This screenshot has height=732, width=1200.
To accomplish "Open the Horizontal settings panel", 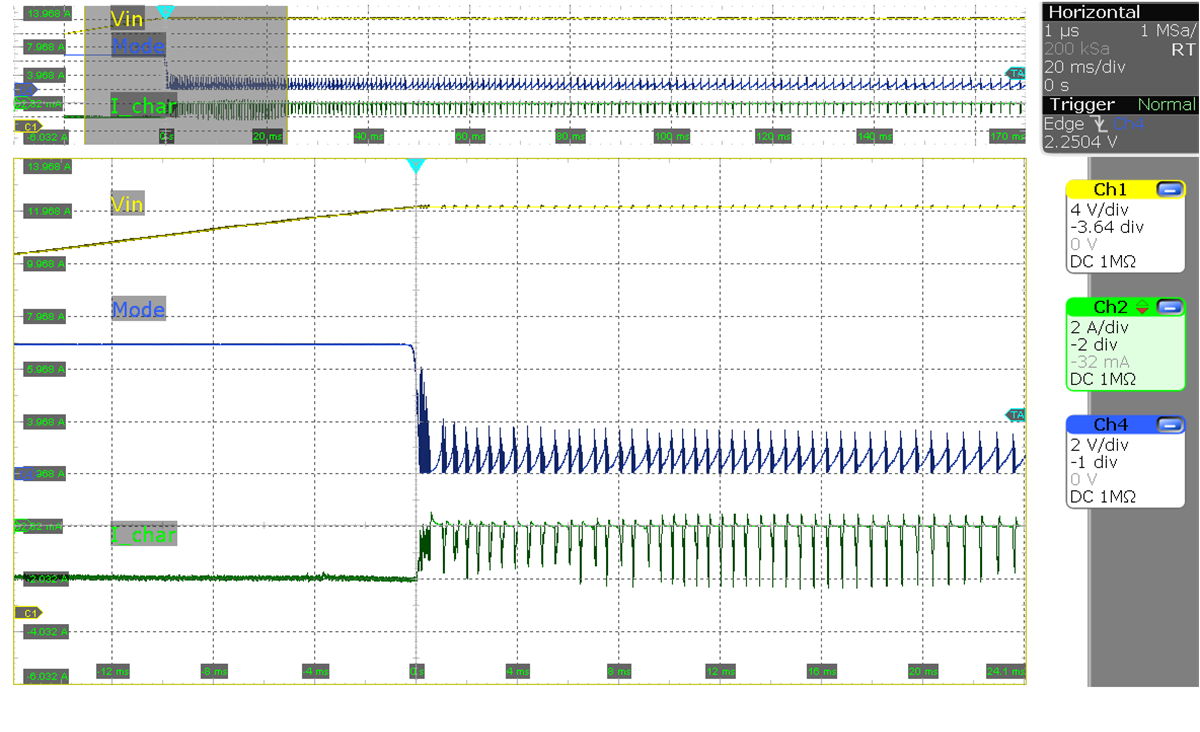I will tap(1096, 12).
